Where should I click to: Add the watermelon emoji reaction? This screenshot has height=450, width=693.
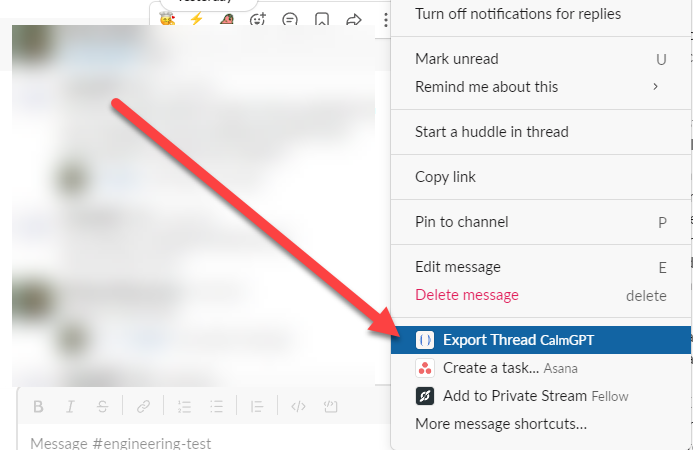[x=226, y=19]
